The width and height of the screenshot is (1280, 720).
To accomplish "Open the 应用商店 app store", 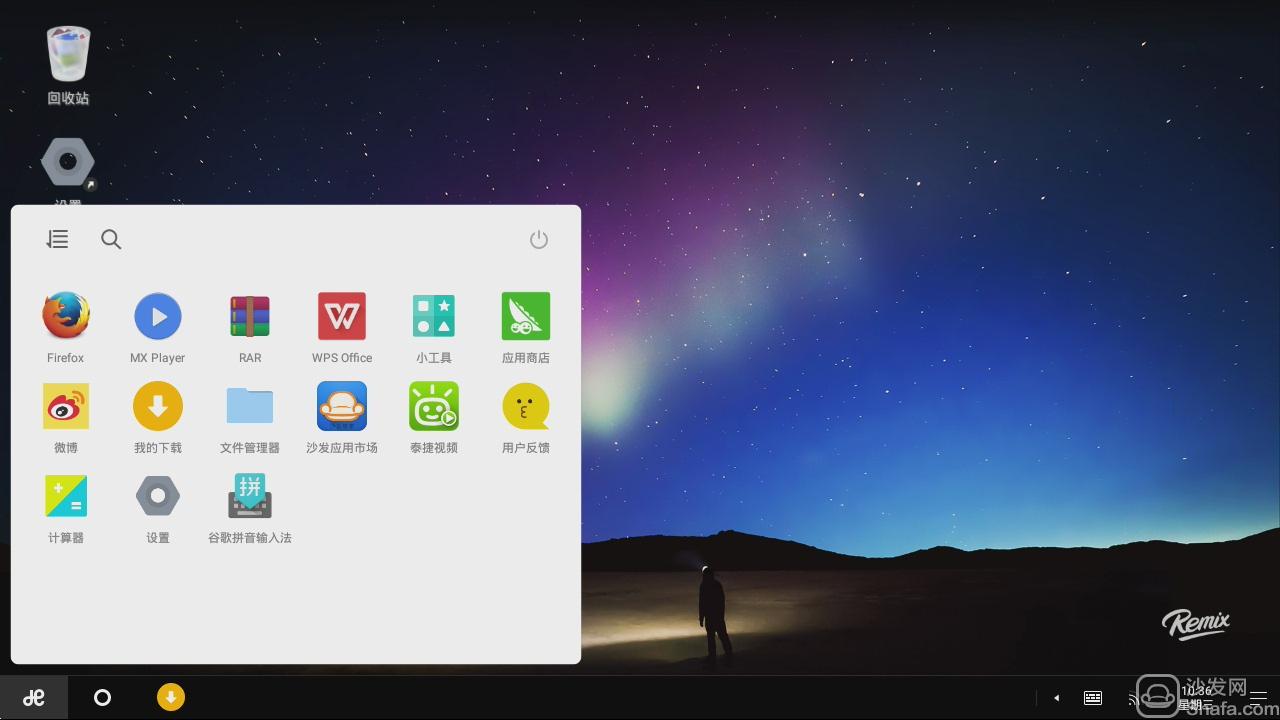I will 526,317.
